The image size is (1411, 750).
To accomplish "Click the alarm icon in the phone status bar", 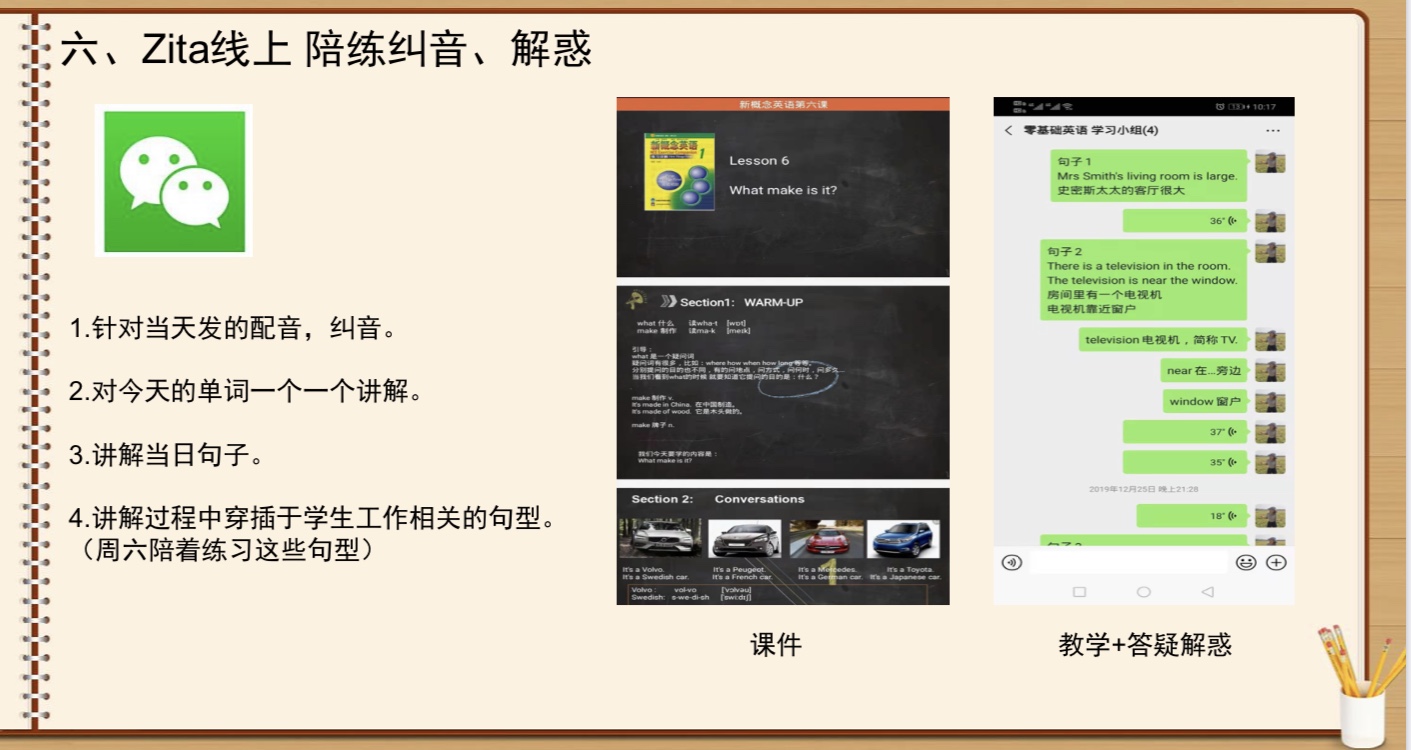I will coord(1219,106).
